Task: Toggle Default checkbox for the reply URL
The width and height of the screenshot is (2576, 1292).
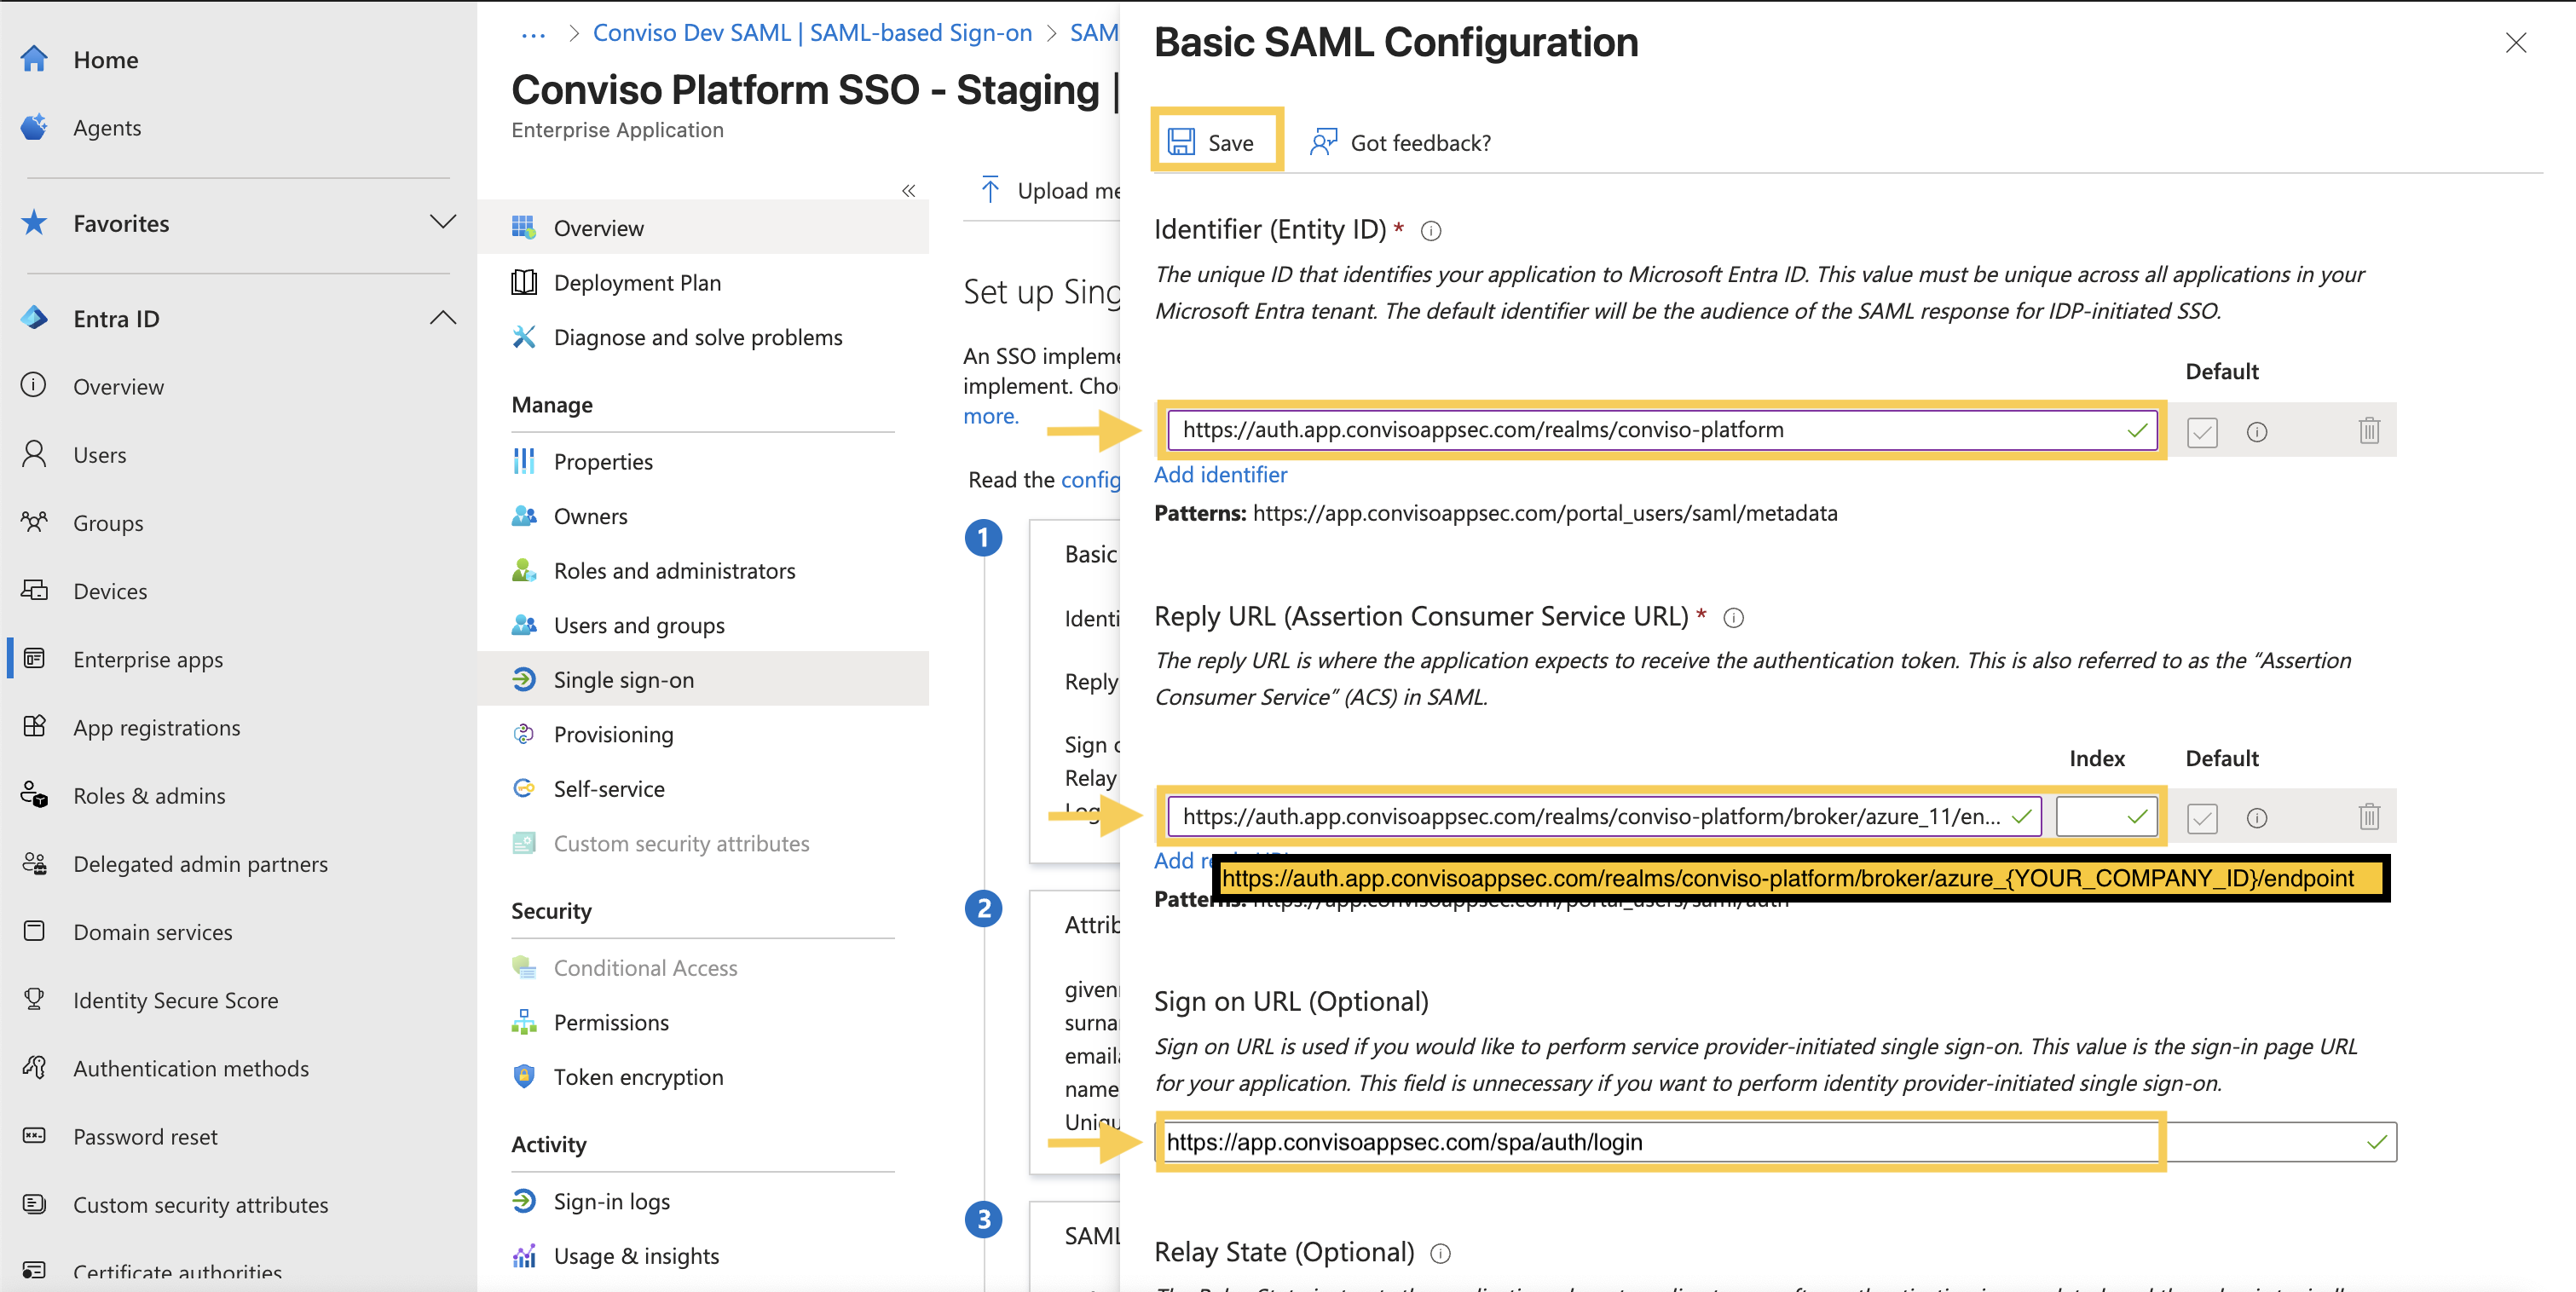Action: [2201, 817]
